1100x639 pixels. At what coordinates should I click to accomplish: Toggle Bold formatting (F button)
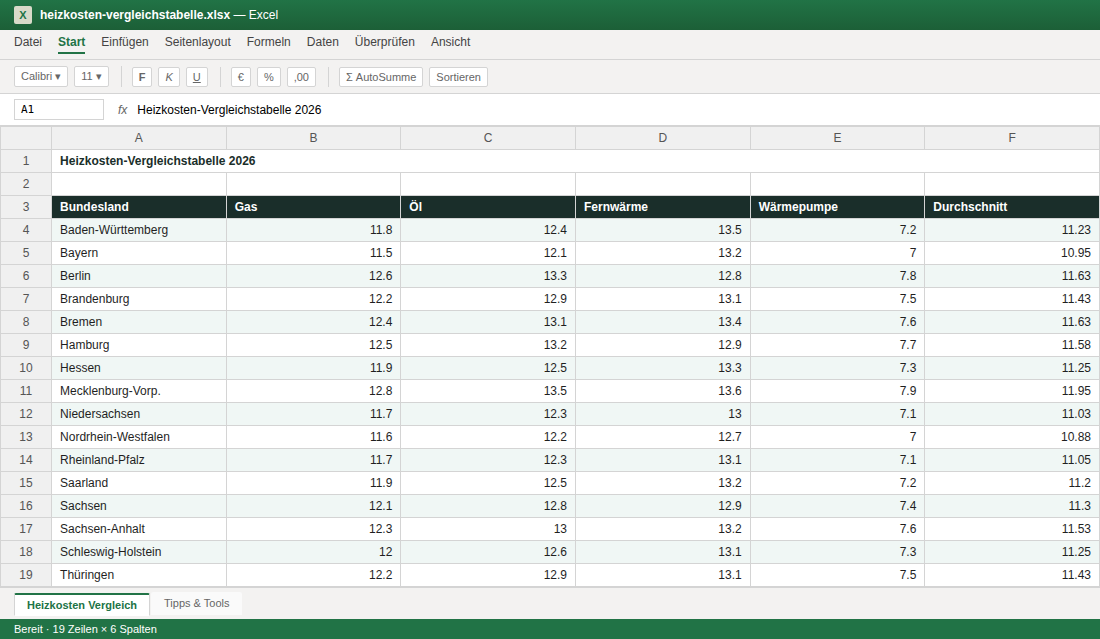coord(142,77)
